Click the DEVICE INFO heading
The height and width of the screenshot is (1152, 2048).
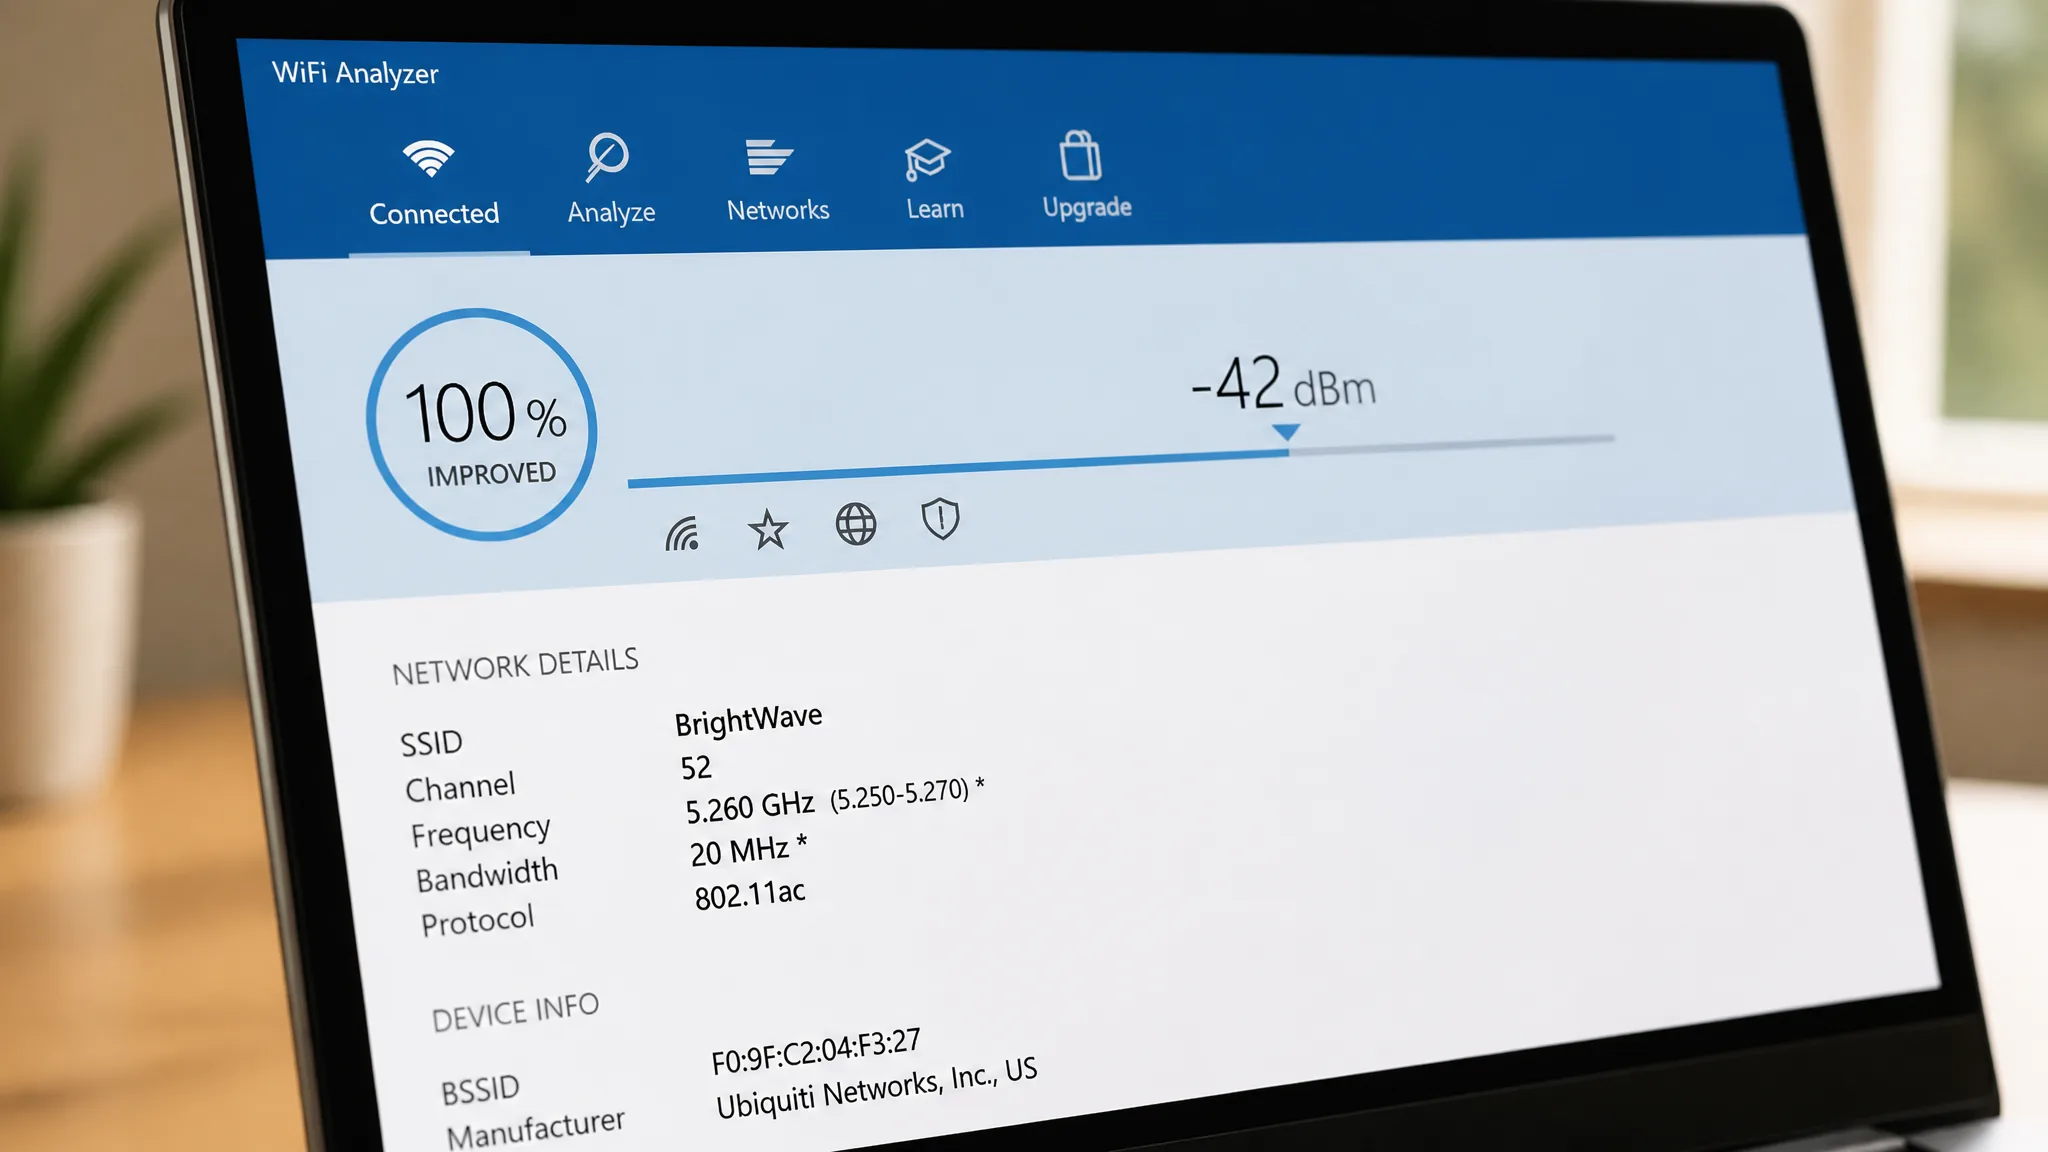click(515, 1012)
